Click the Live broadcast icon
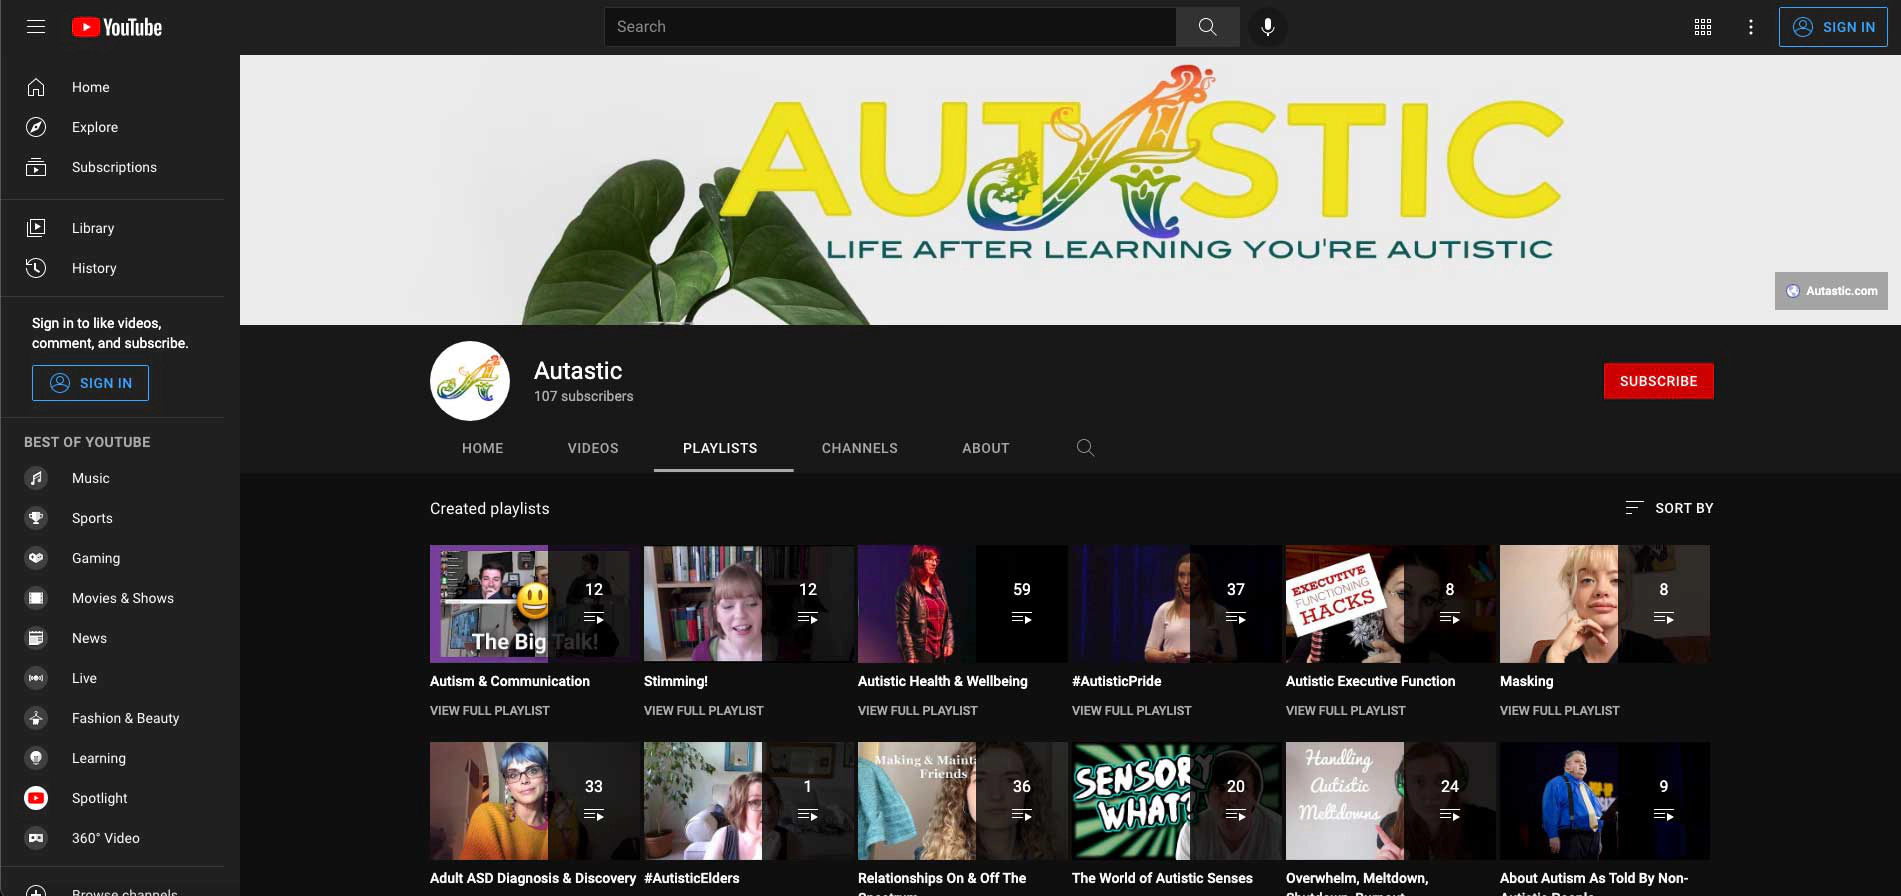The image size is (1901, 896). pos(36,678)
